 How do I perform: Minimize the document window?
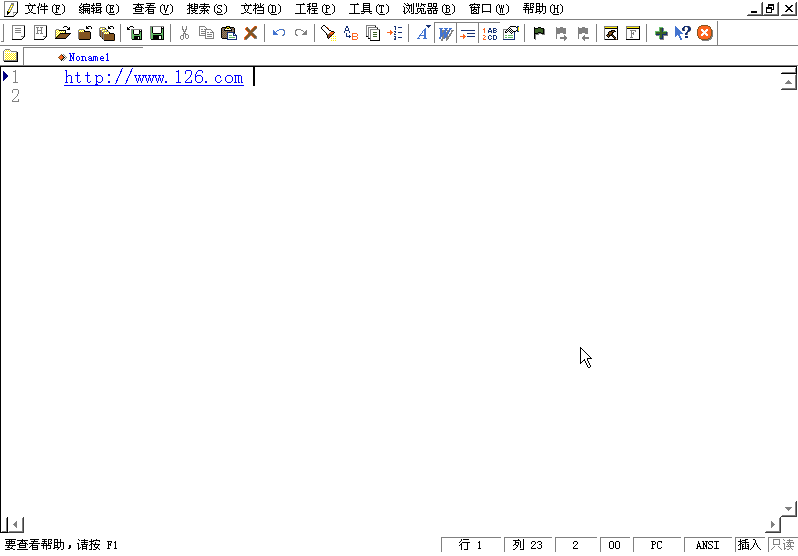tap(755, 9)
